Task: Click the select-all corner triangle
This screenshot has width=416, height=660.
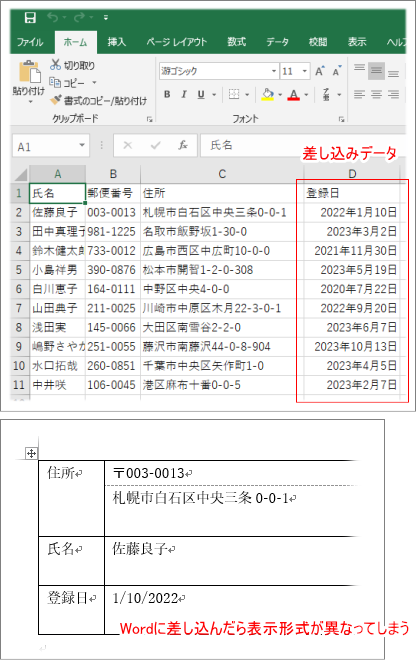Action: tap(20, 174)
